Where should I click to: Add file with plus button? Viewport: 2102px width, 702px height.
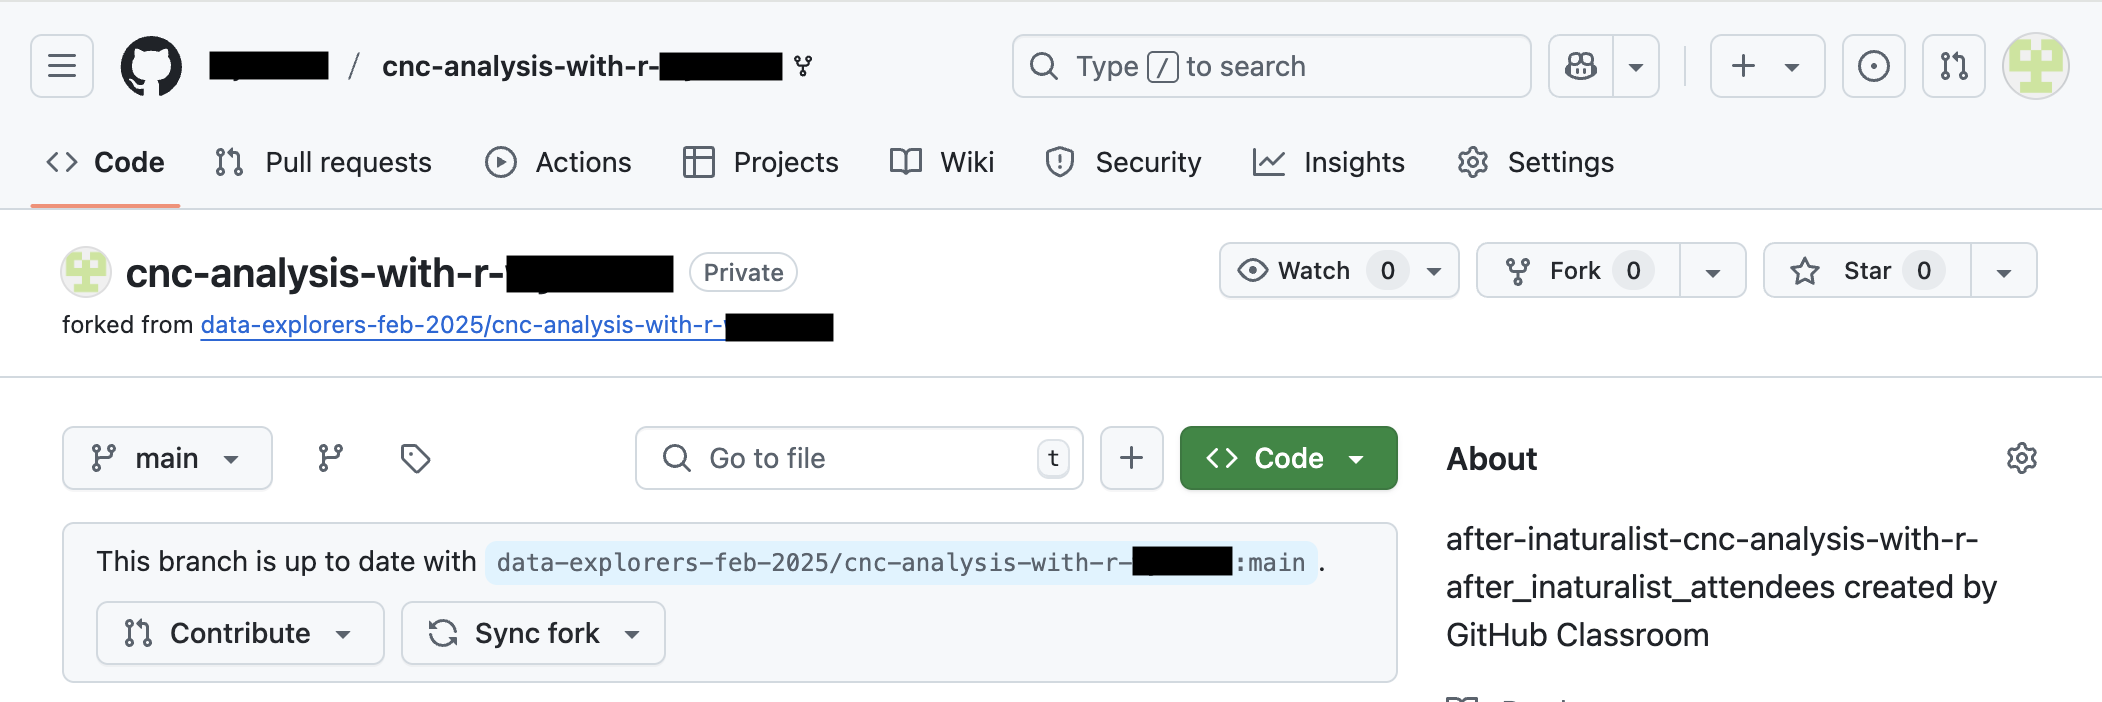click(1131, 458)
